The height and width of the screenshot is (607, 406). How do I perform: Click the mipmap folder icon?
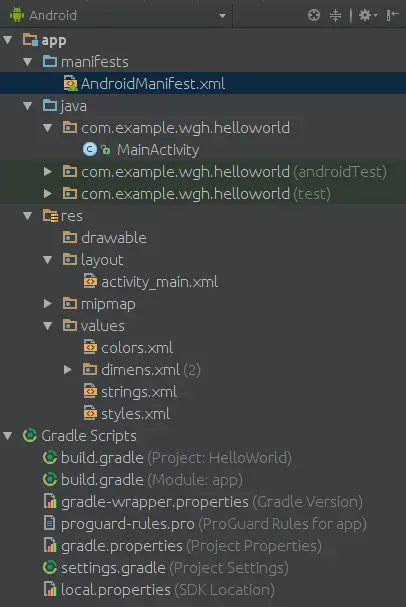[70, 304]
